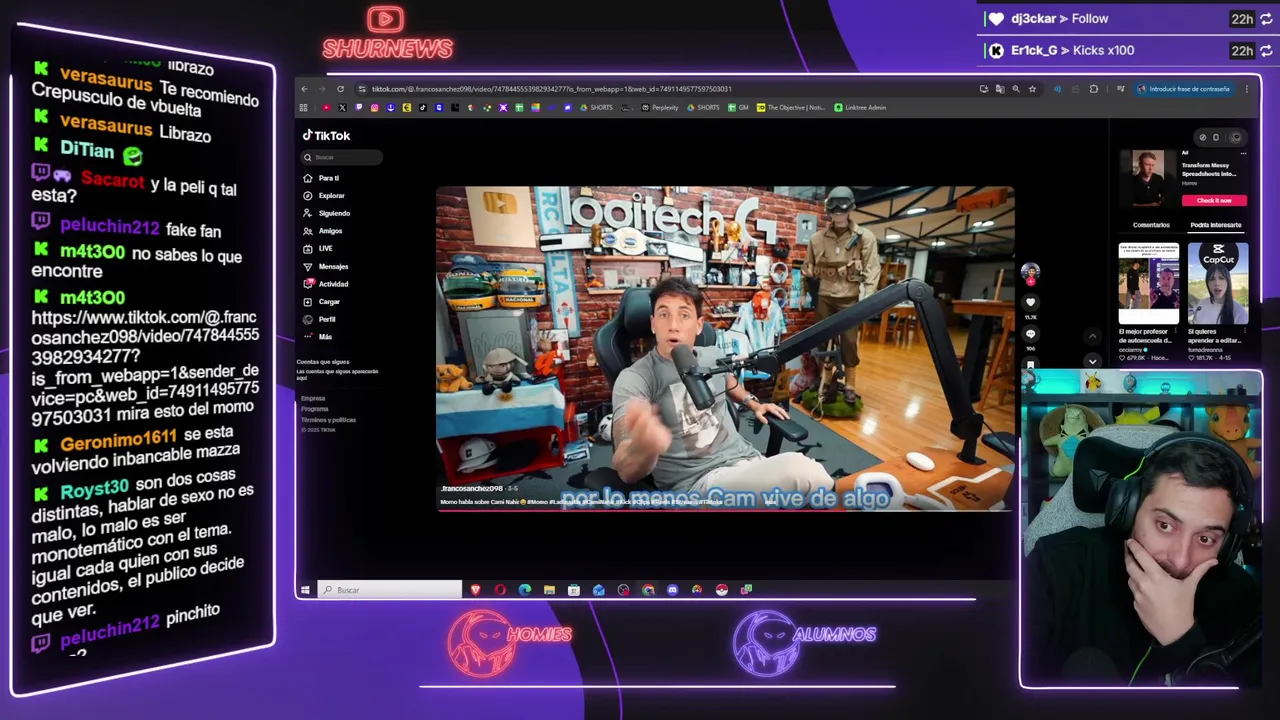The image size is (1280, 720).
Task: Open Brave from the Windows taskbar
Action: [x=475, y=590]
